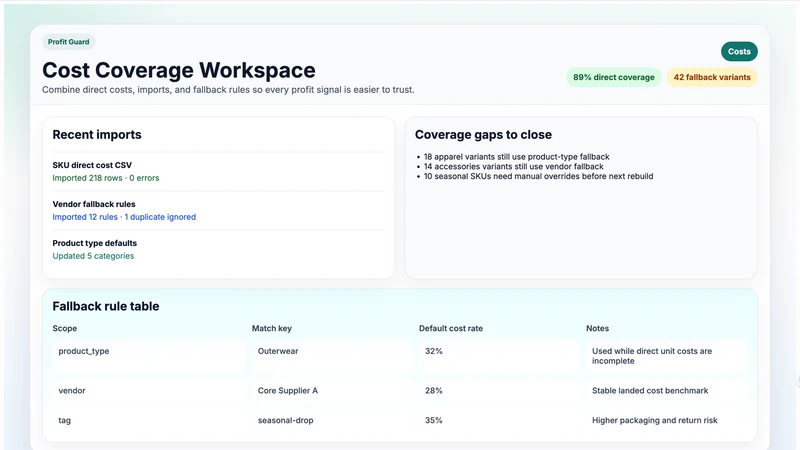
Task: Click the 14 accessories variants bullet
Action: click(513, 166)
